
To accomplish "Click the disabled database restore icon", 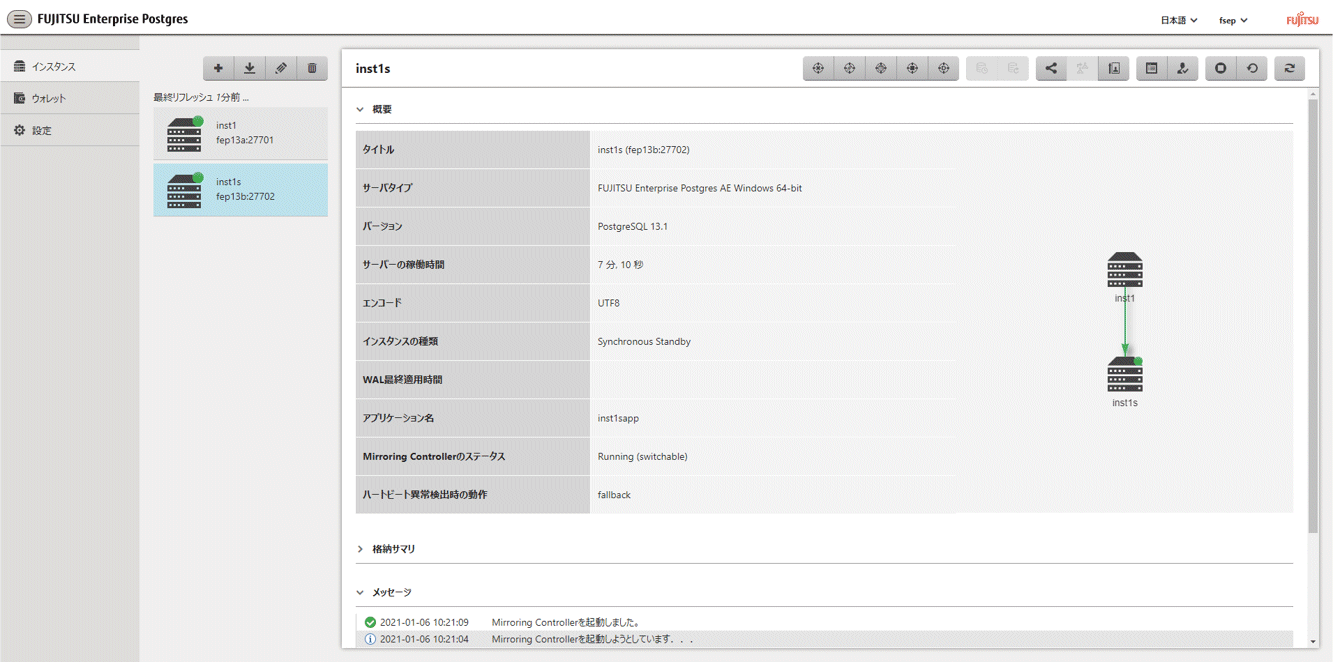I will (x=1013, y=68).
